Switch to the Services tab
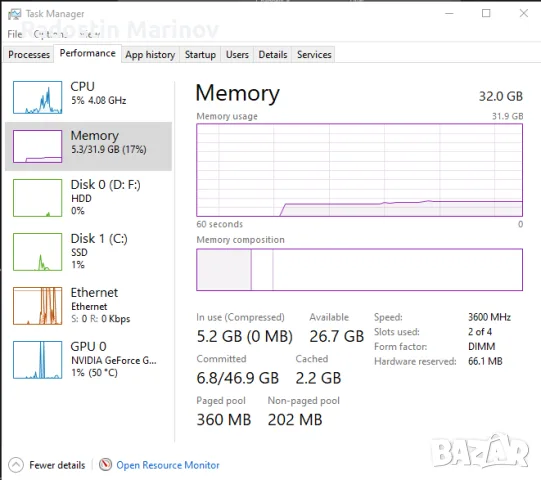The image size is (541, 480). click(314, 55)
